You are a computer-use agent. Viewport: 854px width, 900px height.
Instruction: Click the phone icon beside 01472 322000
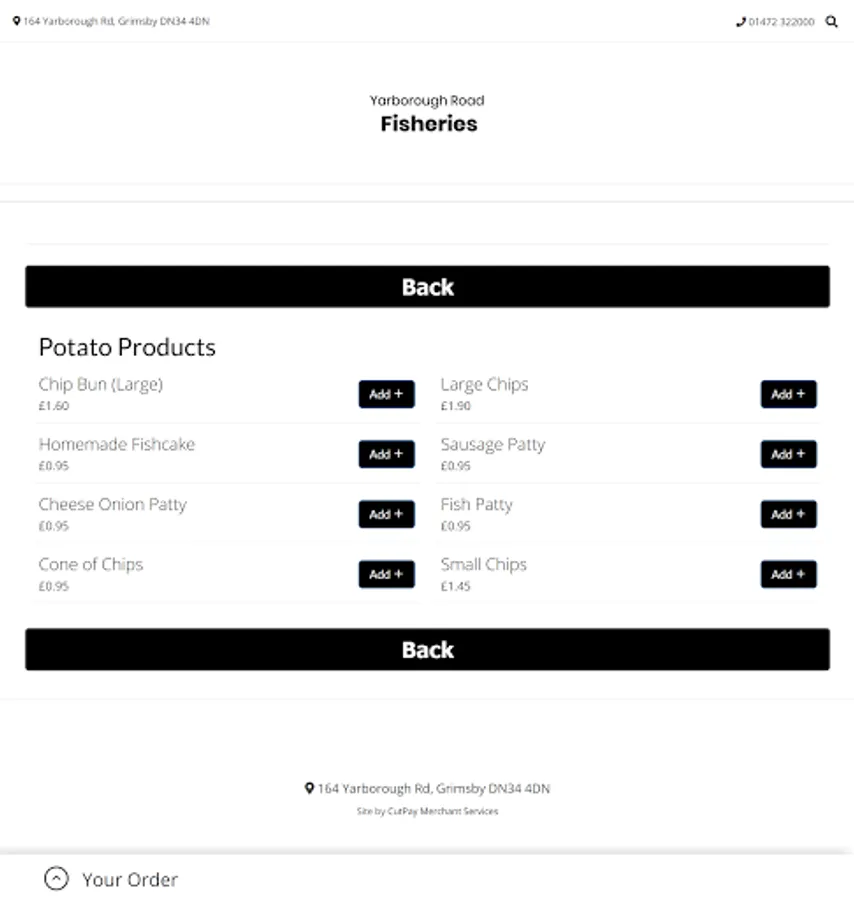tap(741, 21)
